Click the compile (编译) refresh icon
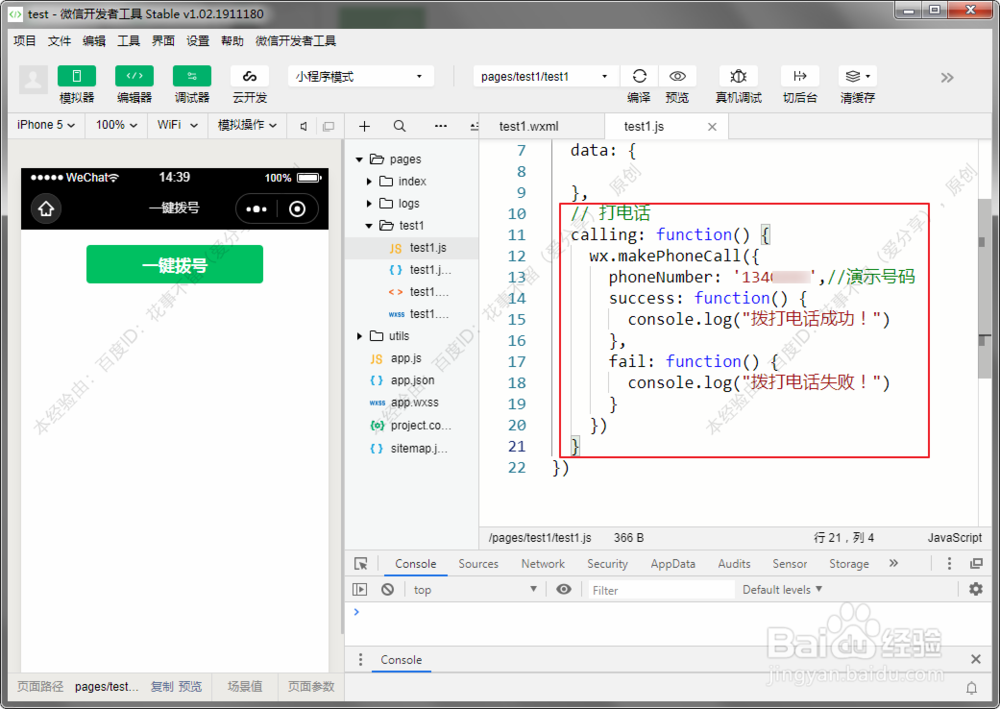The height and width of the screenshot is (709, 1000). tap(639, 76)
